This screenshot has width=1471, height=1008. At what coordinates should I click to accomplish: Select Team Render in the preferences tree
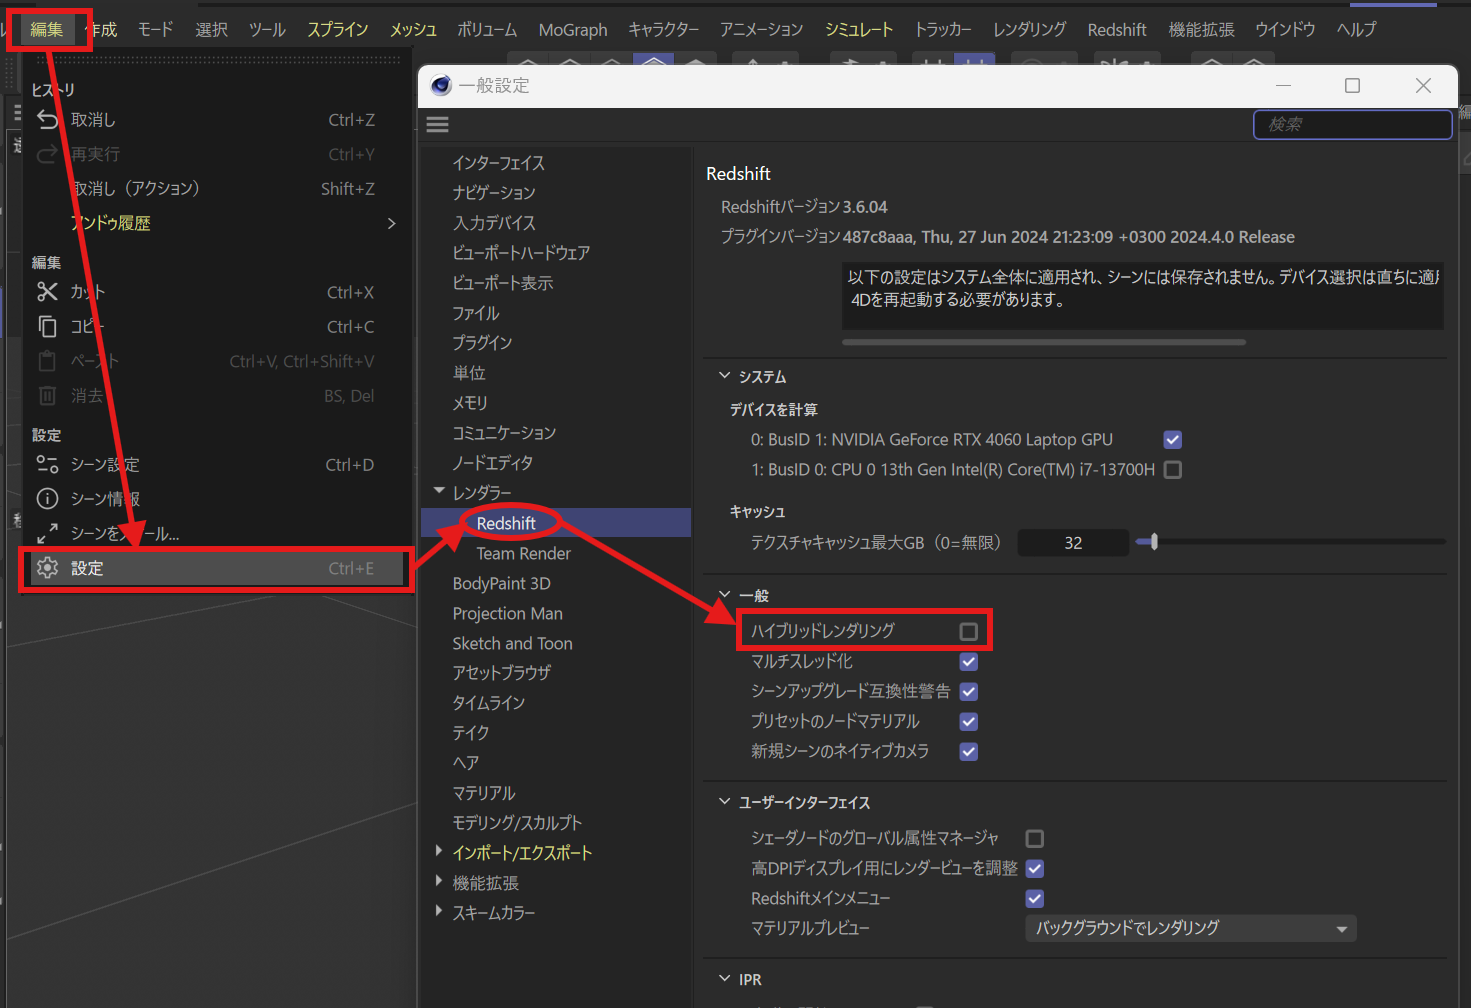[524, 553]
